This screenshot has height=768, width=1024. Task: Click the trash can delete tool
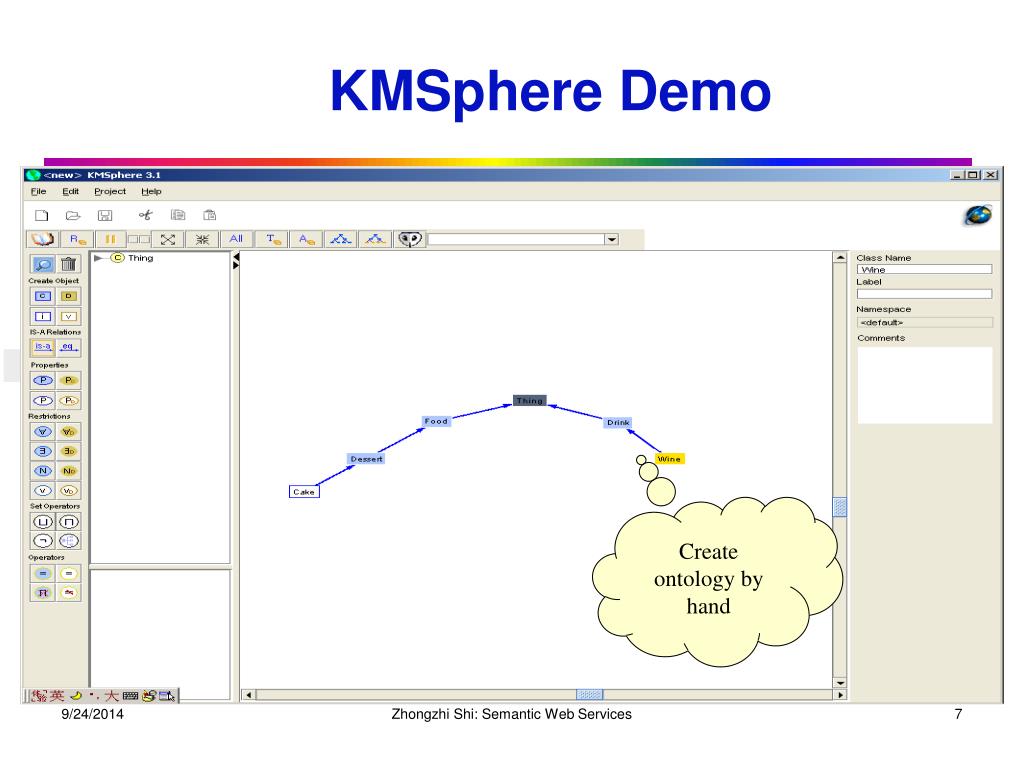coord(69,264)
